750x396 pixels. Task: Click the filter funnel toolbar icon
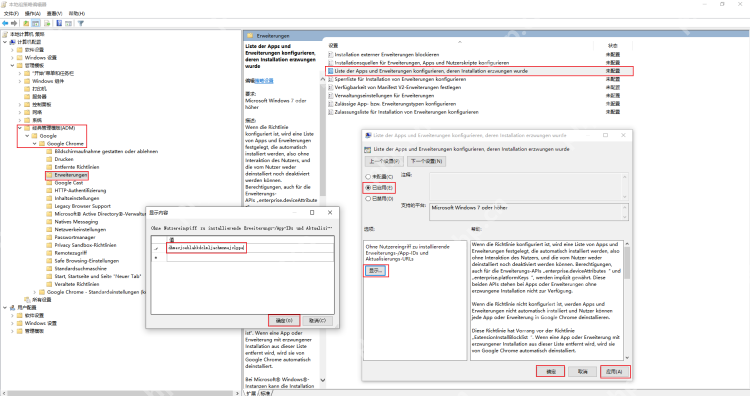81,23
